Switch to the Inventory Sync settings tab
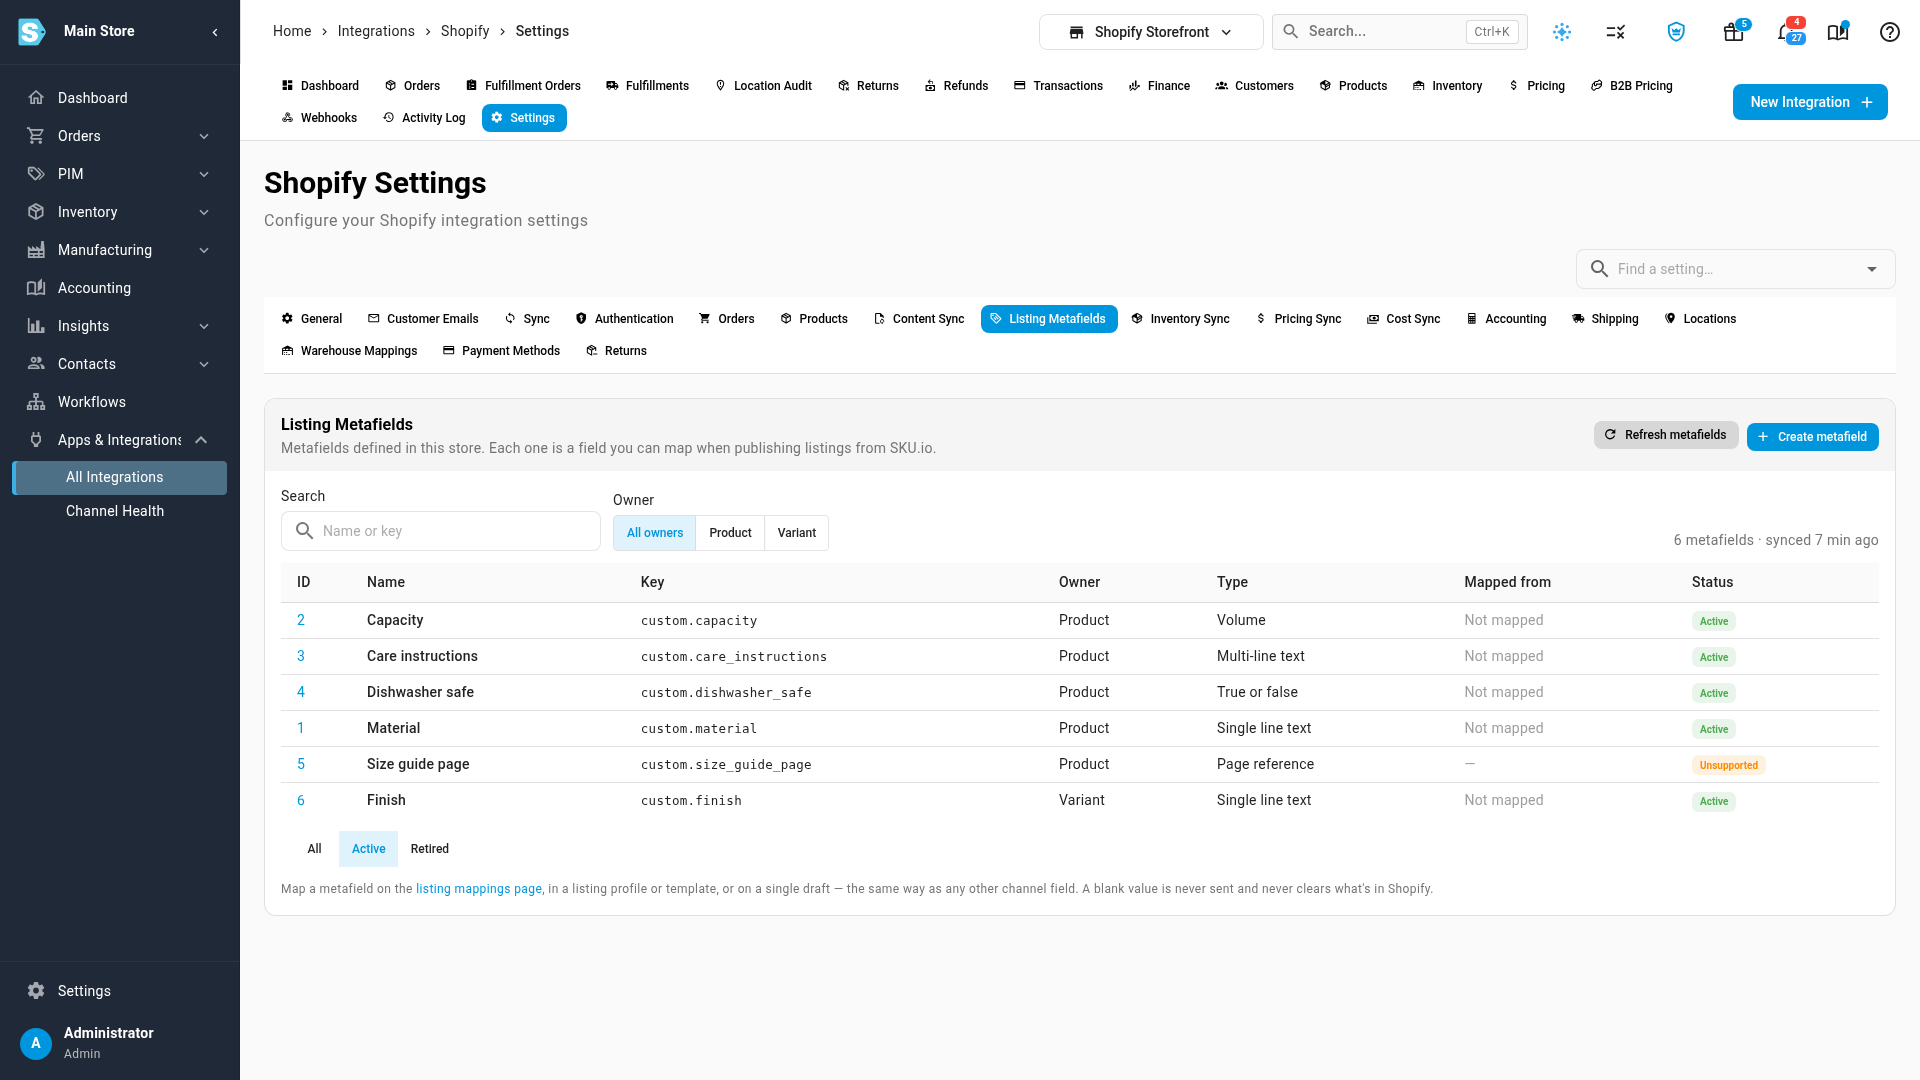 click(x=1180, y=319)
